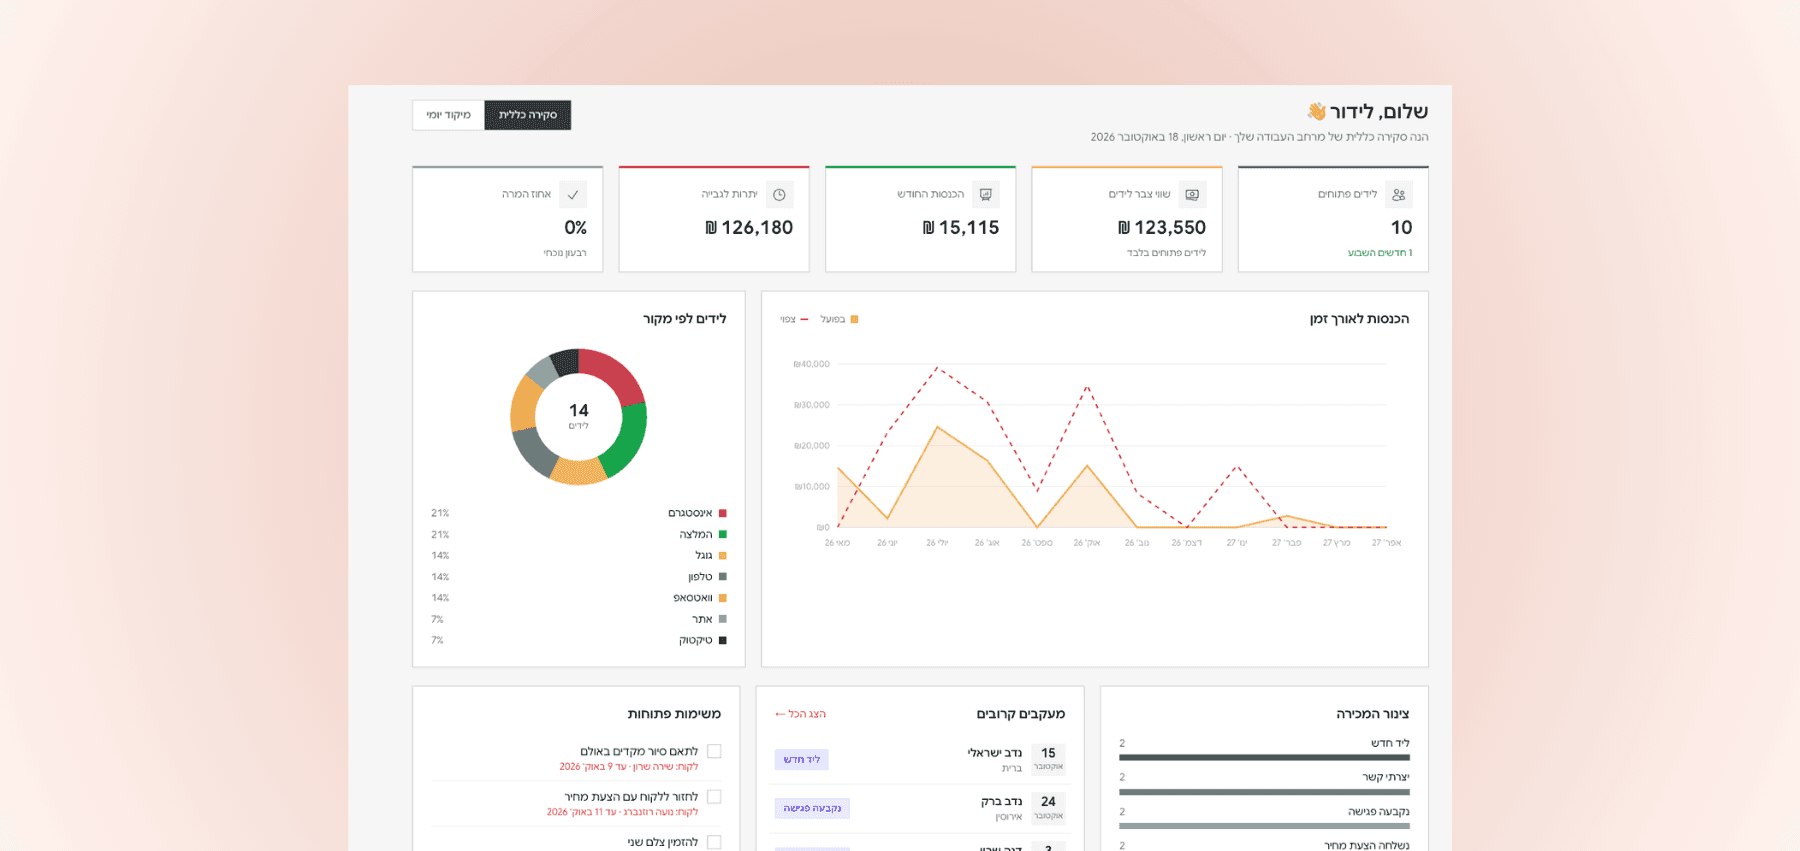Click the נקבעה פגישה pipeline progress bar
The height and width of the screenshot is (851, 1800).
(1264, 826)
